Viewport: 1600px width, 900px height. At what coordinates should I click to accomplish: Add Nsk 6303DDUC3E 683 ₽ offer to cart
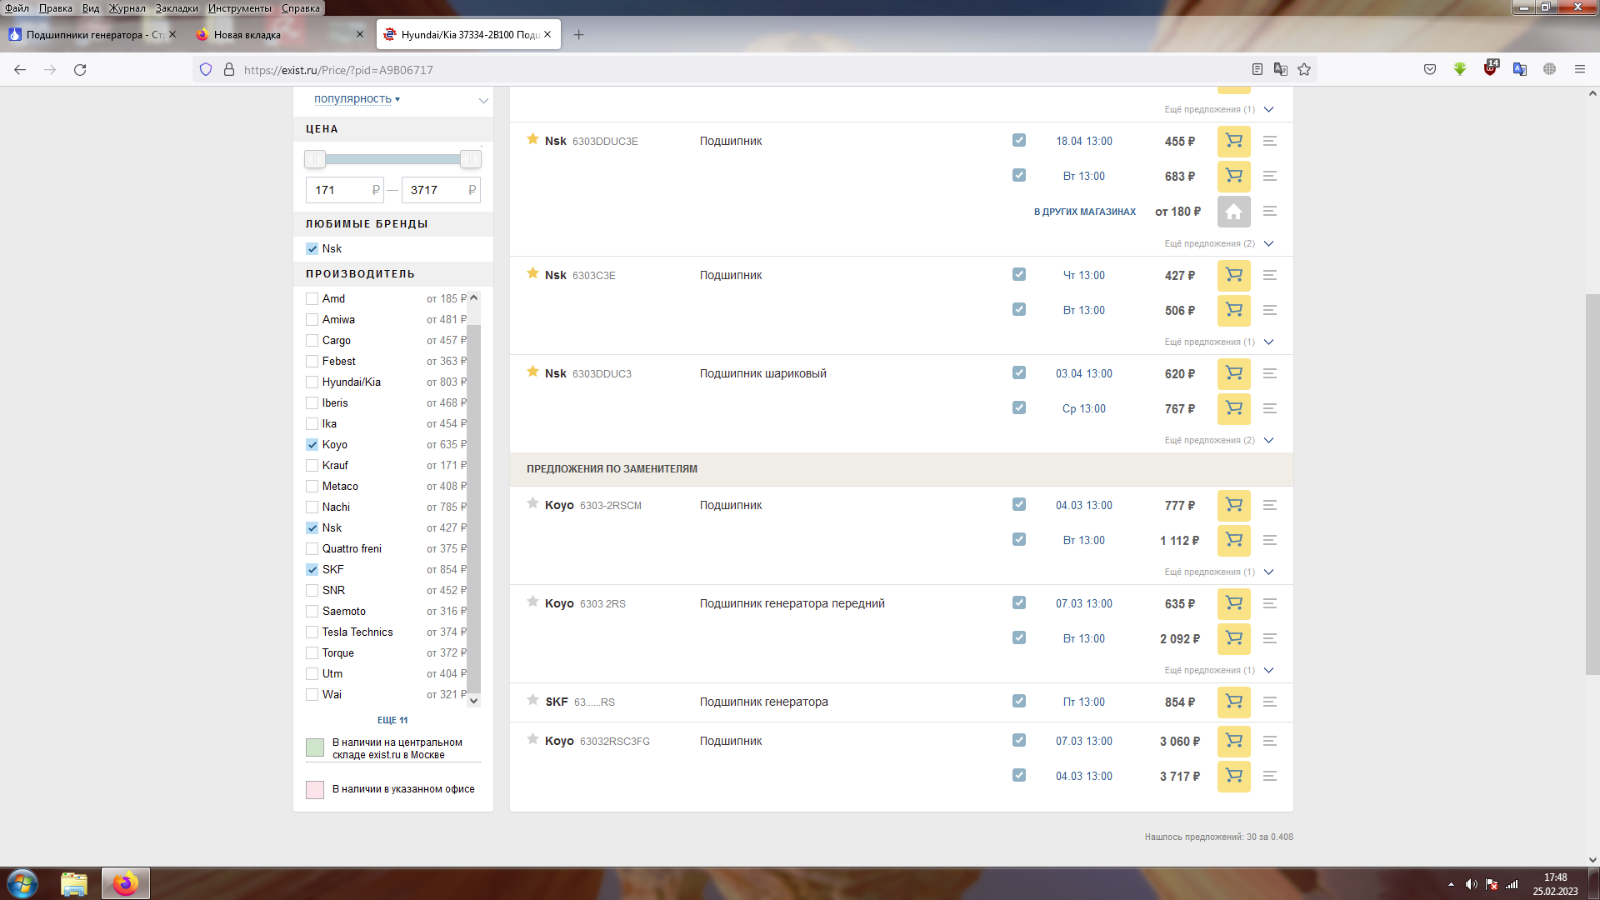click(x=1234, y=176)
